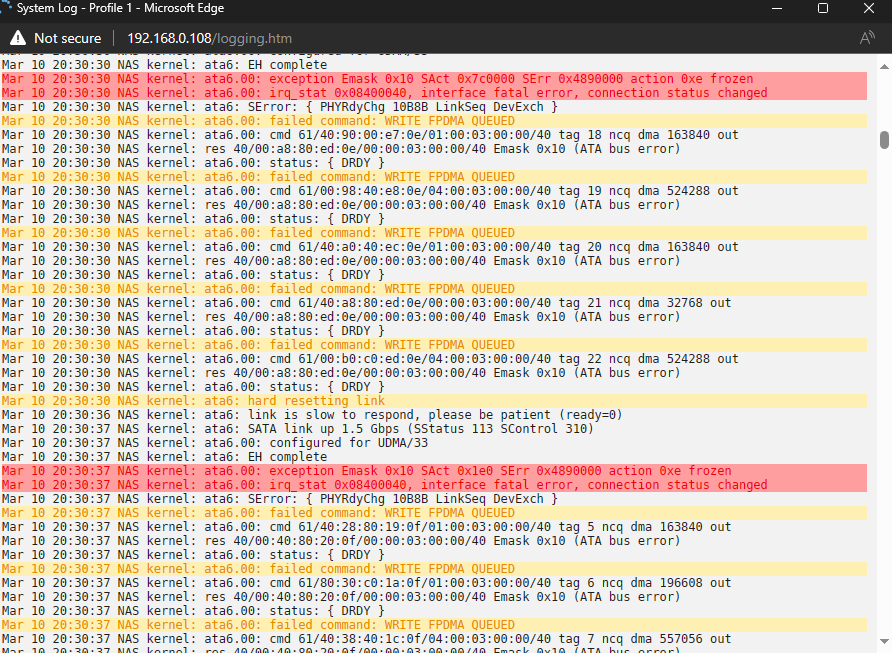Image resolution: width=892 pixels, height=653 pixels.
Task: Click the 20:30:30 irq_stat interface fatal error line
Action: point(434,93)
